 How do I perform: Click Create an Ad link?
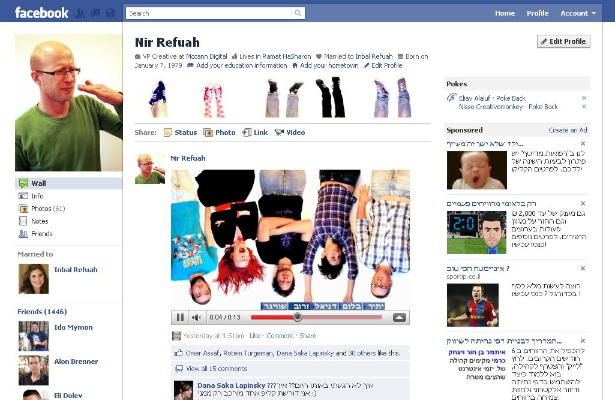coord(568,130)
